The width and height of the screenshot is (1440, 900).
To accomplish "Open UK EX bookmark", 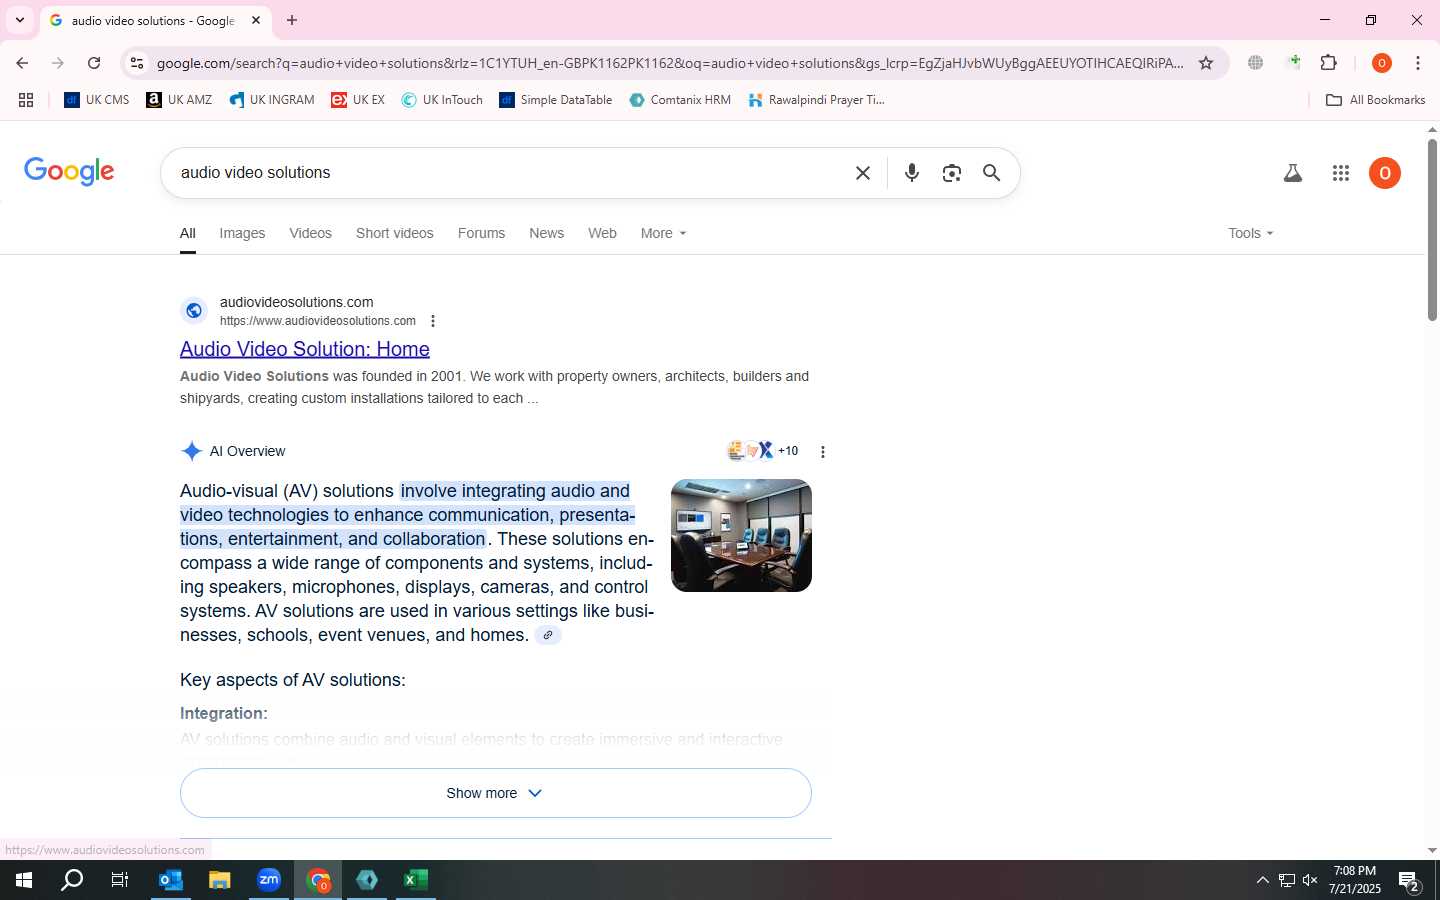I will (358, 100).
